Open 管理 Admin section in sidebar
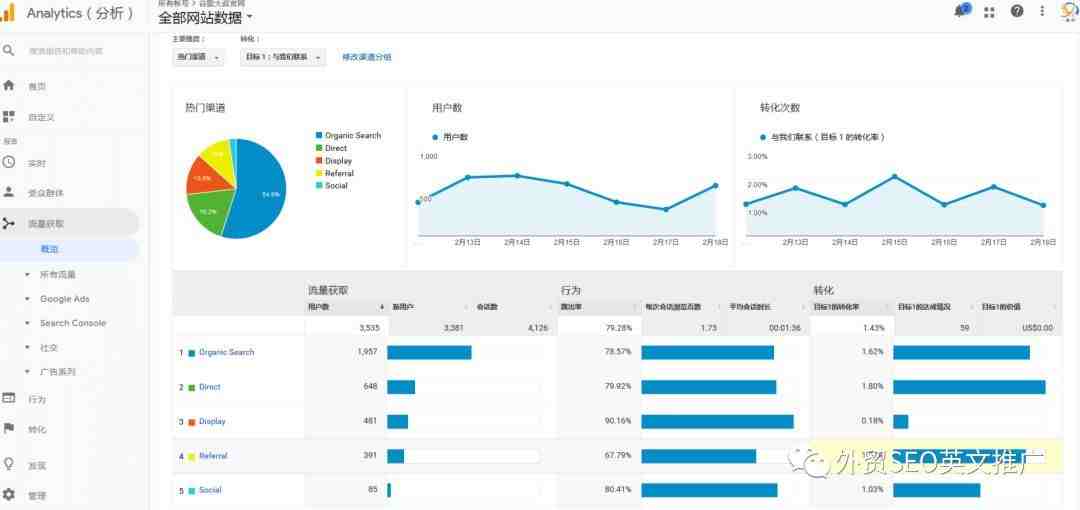The height and width of the screenshot is (510, 1080). pos(37,495)
